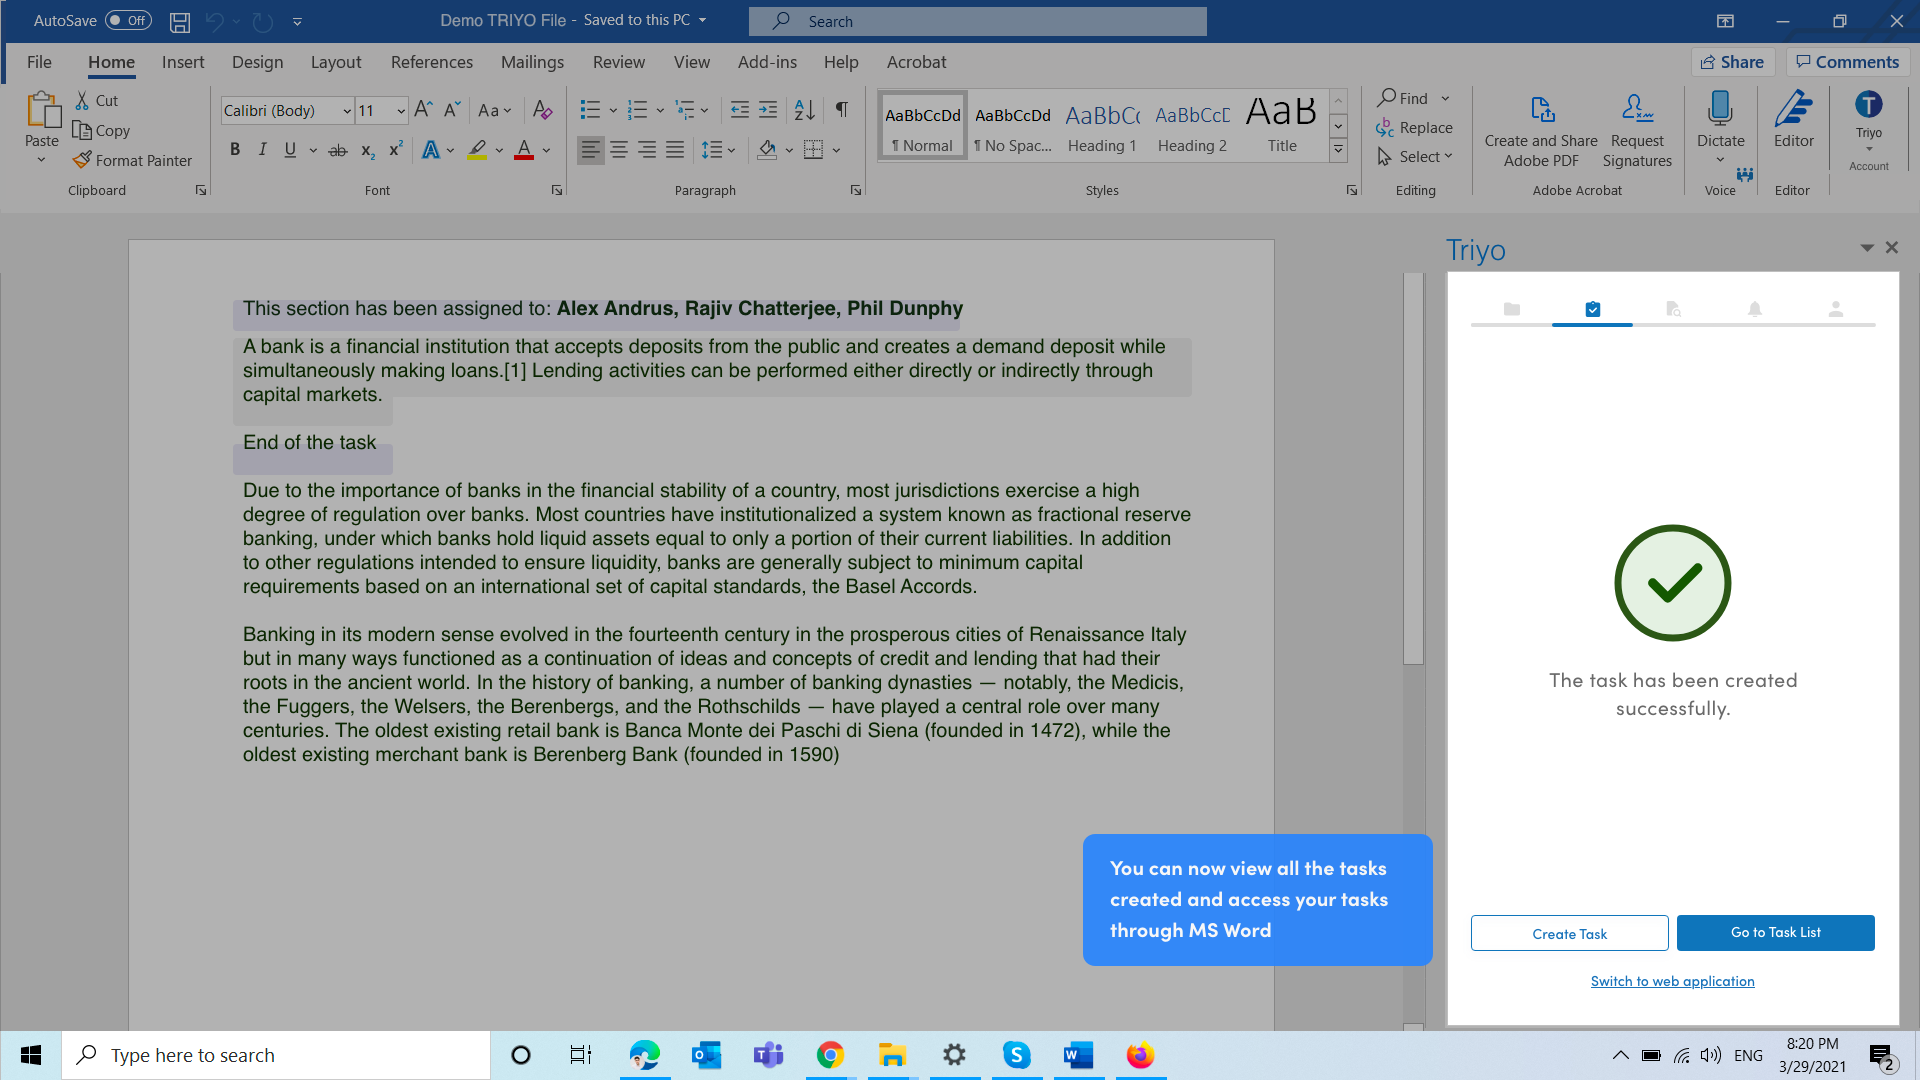Viewport: 1920px width, 1080px height.
Task: Open the user profile tab in Triyo
Action: [1835, 309]
